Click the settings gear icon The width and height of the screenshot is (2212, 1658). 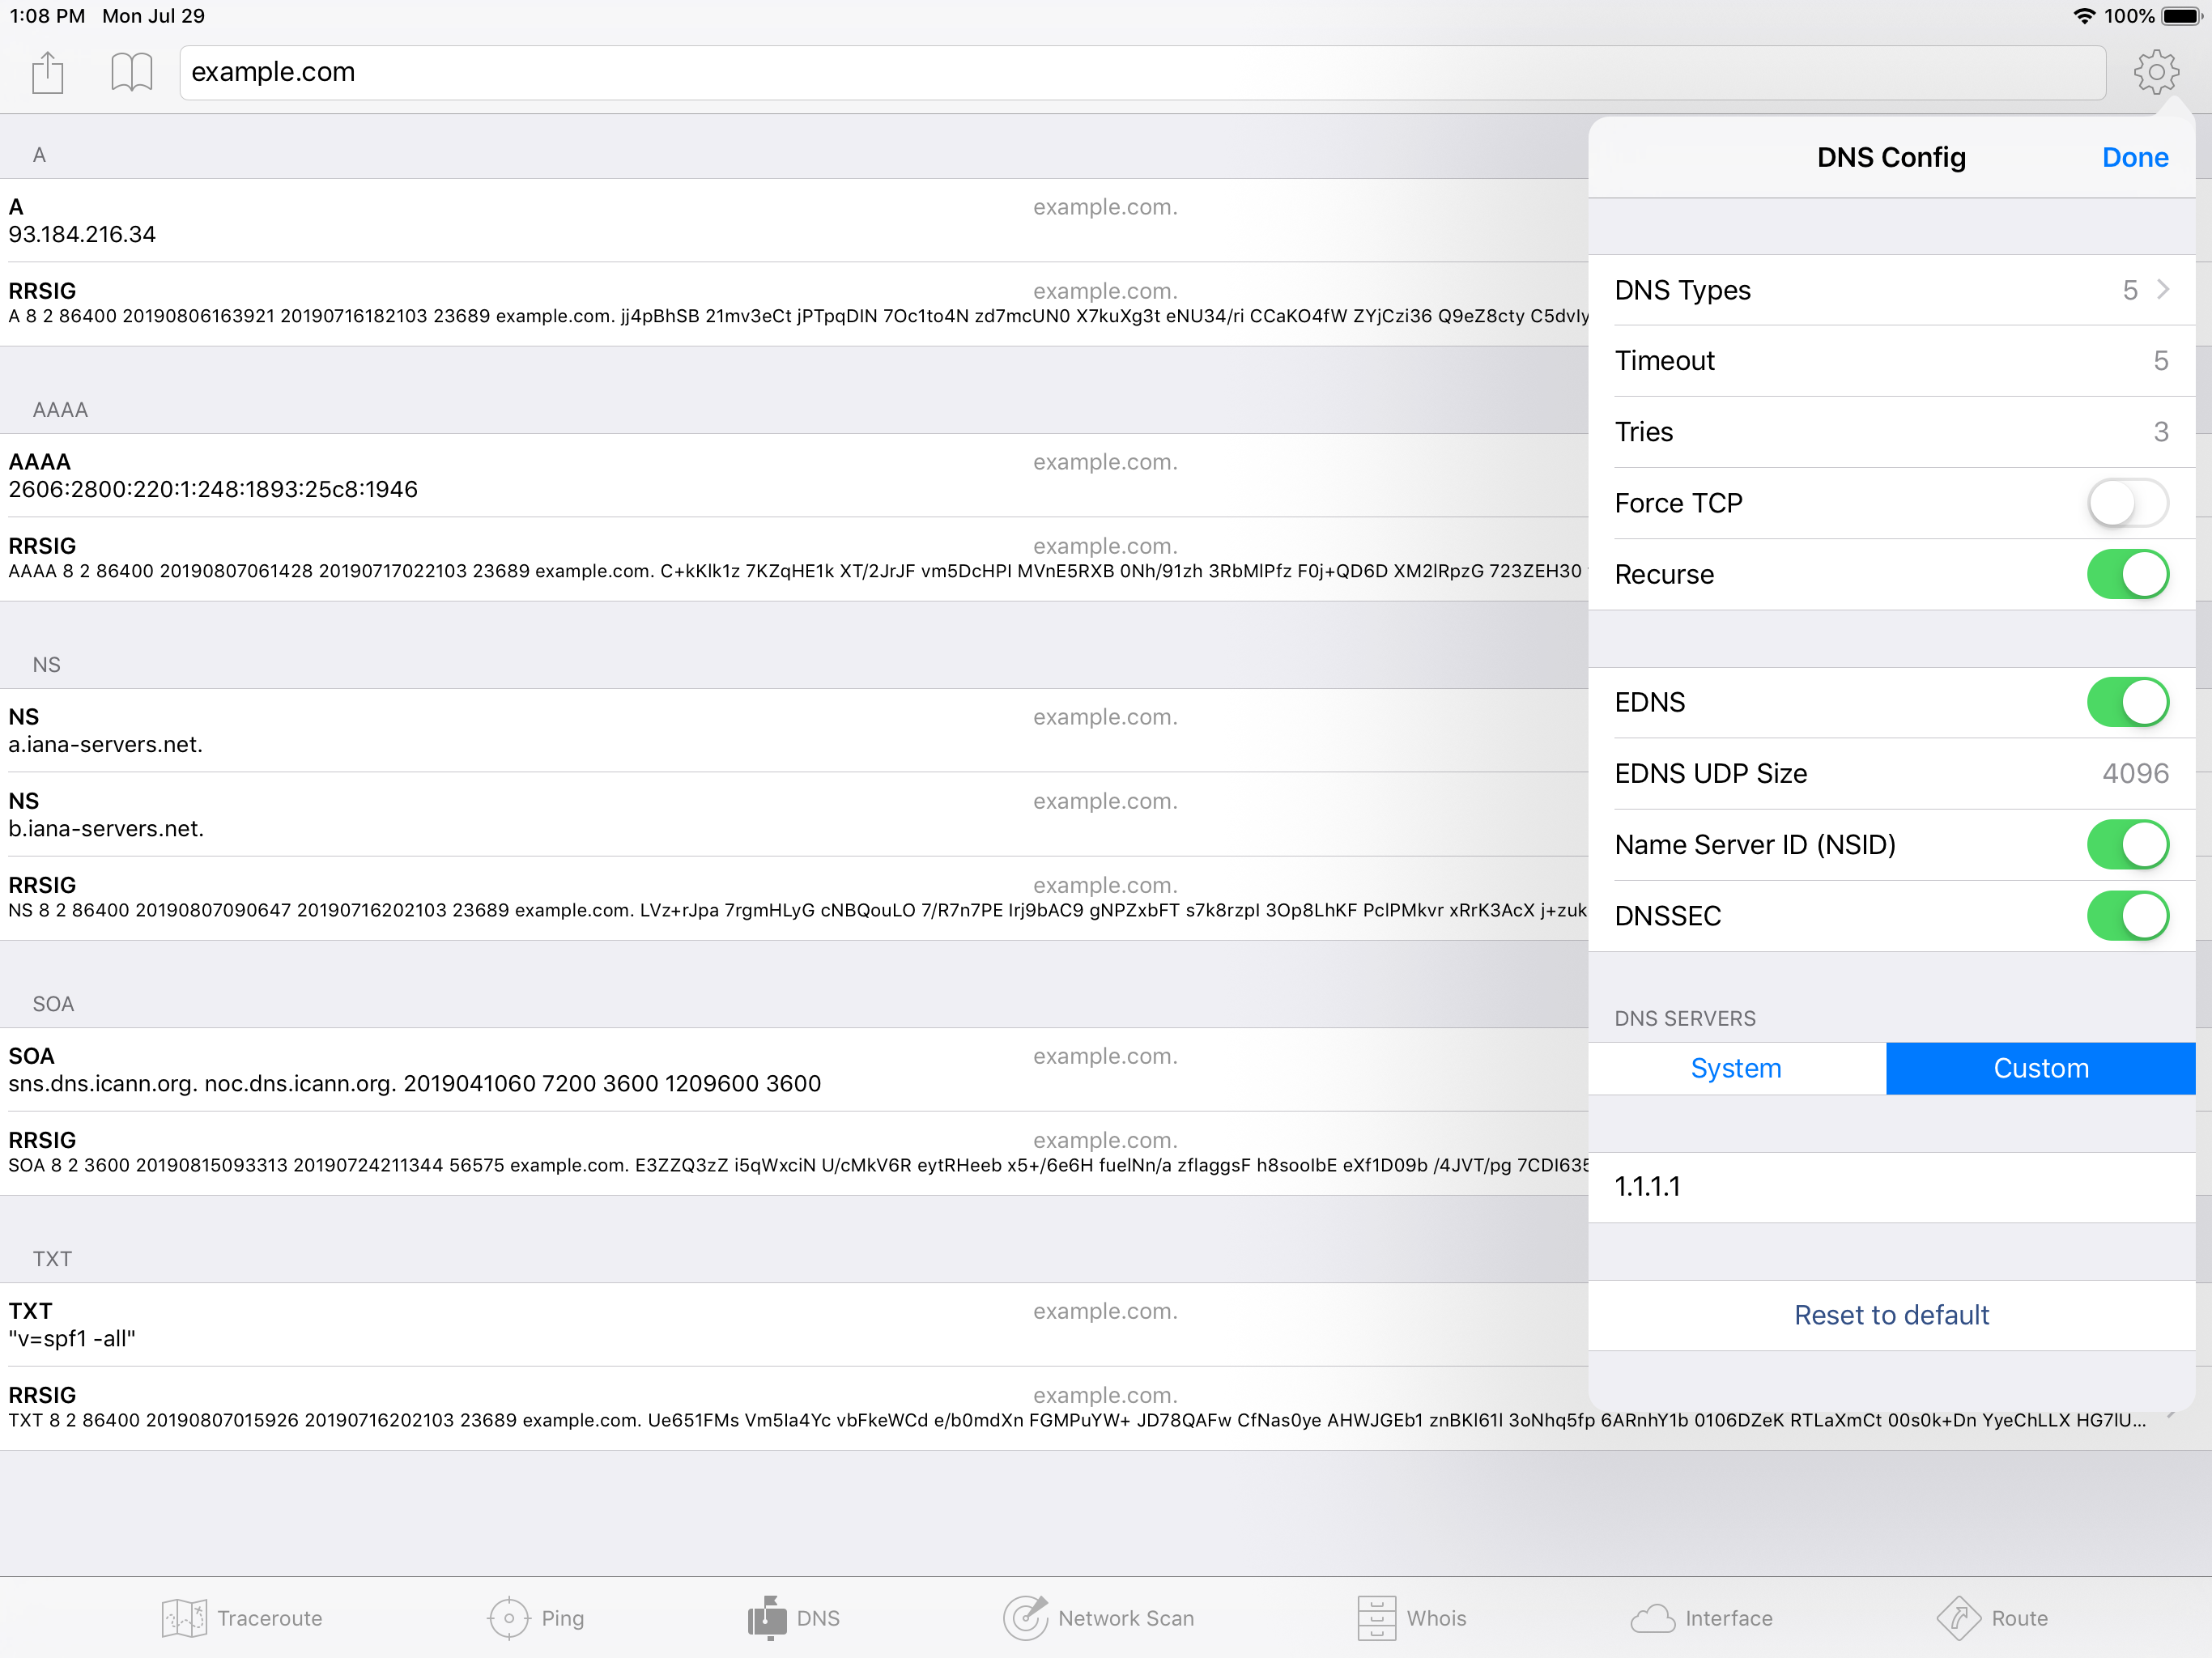[2155, 73]
